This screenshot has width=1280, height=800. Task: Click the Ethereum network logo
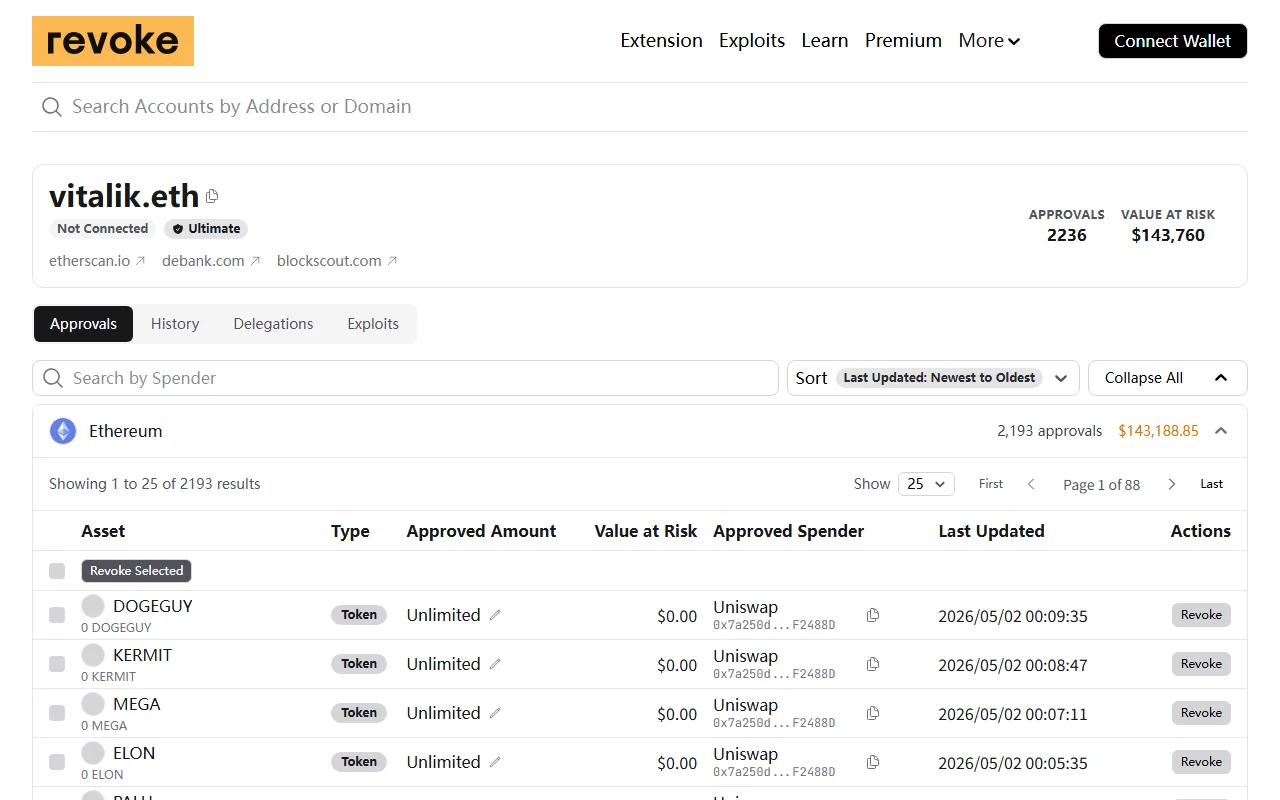coord(63,431)
